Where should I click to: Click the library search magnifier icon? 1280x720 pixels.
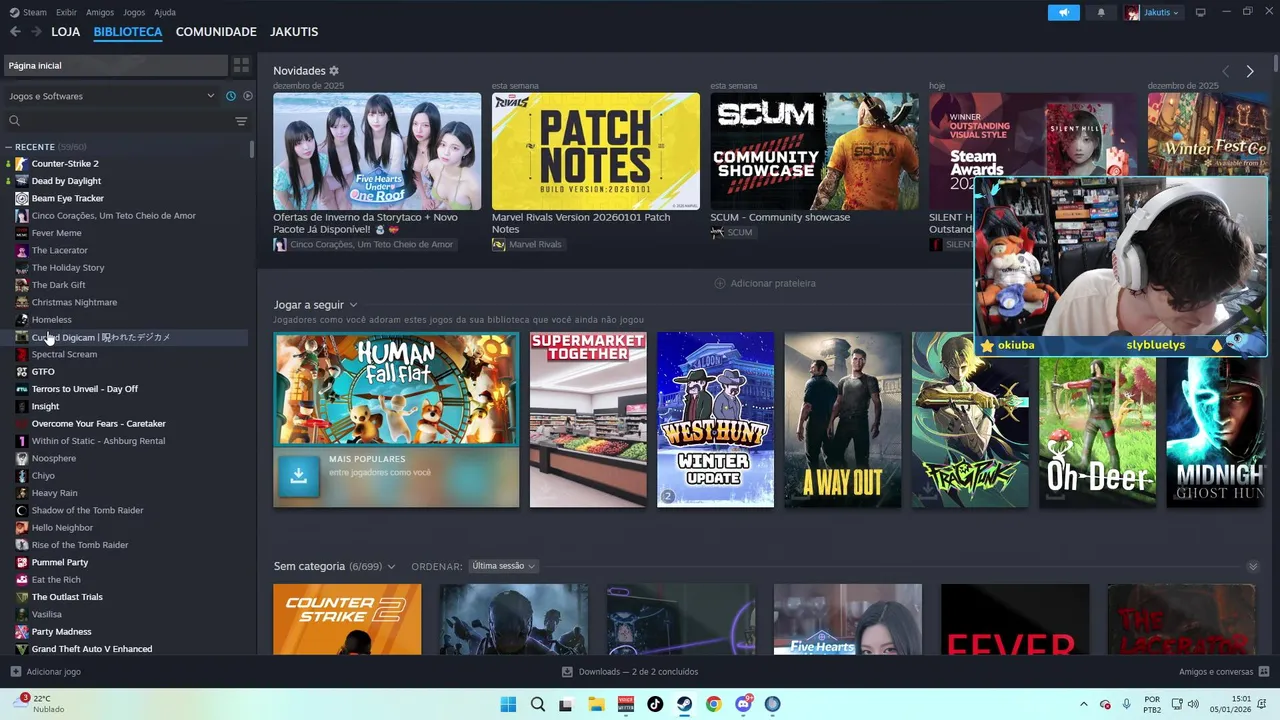(14, 121)
